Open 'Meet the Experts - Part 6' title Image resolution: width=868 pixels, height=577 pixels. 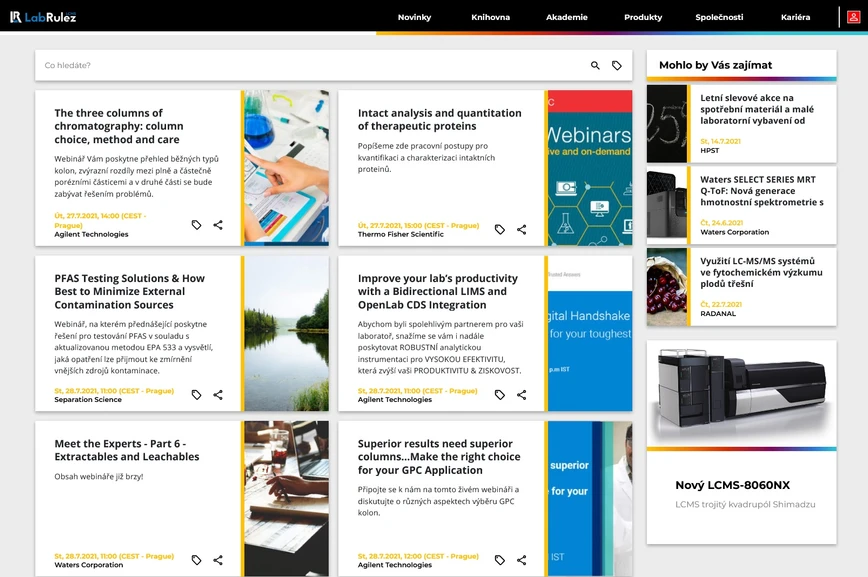coord(127,450)
